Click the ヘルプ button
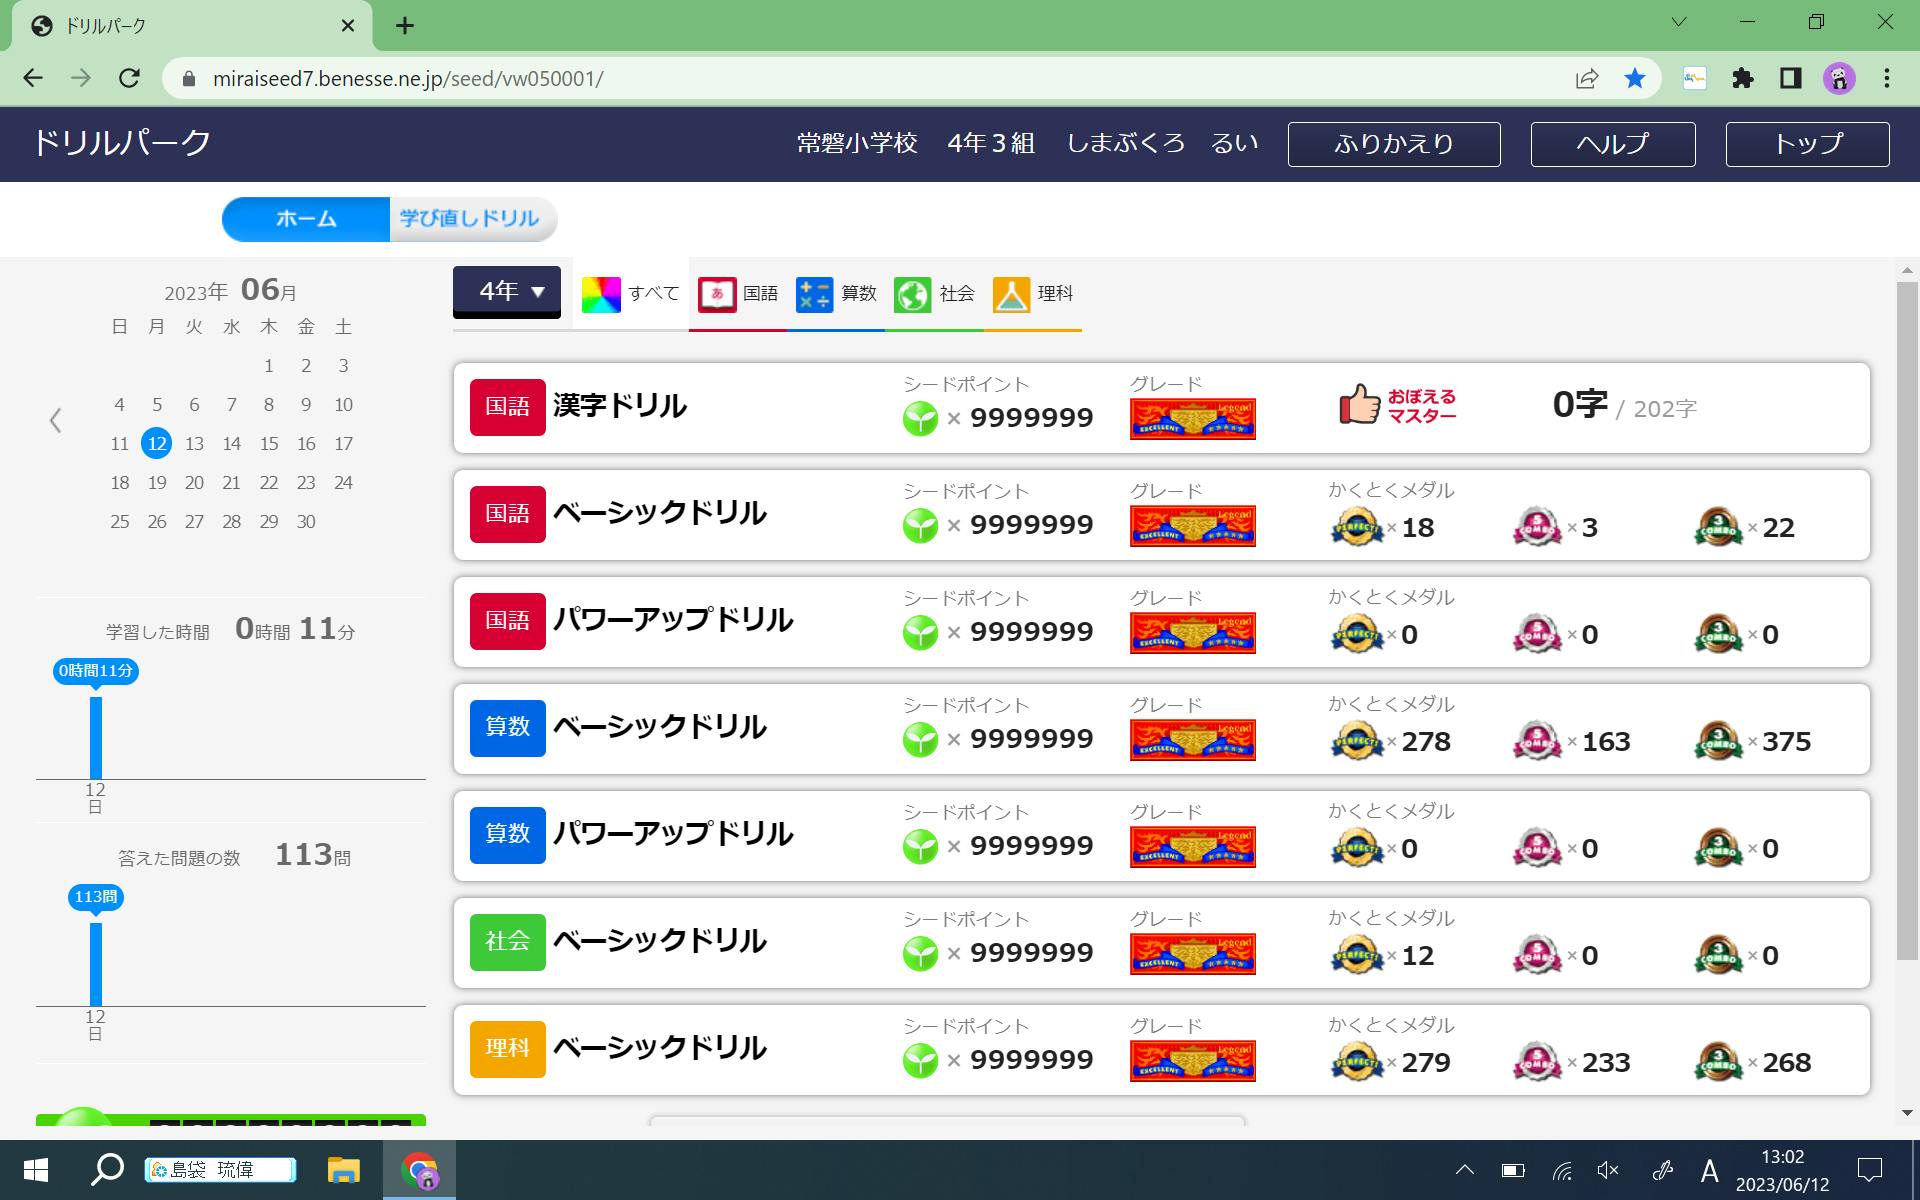 [1612, 144]
